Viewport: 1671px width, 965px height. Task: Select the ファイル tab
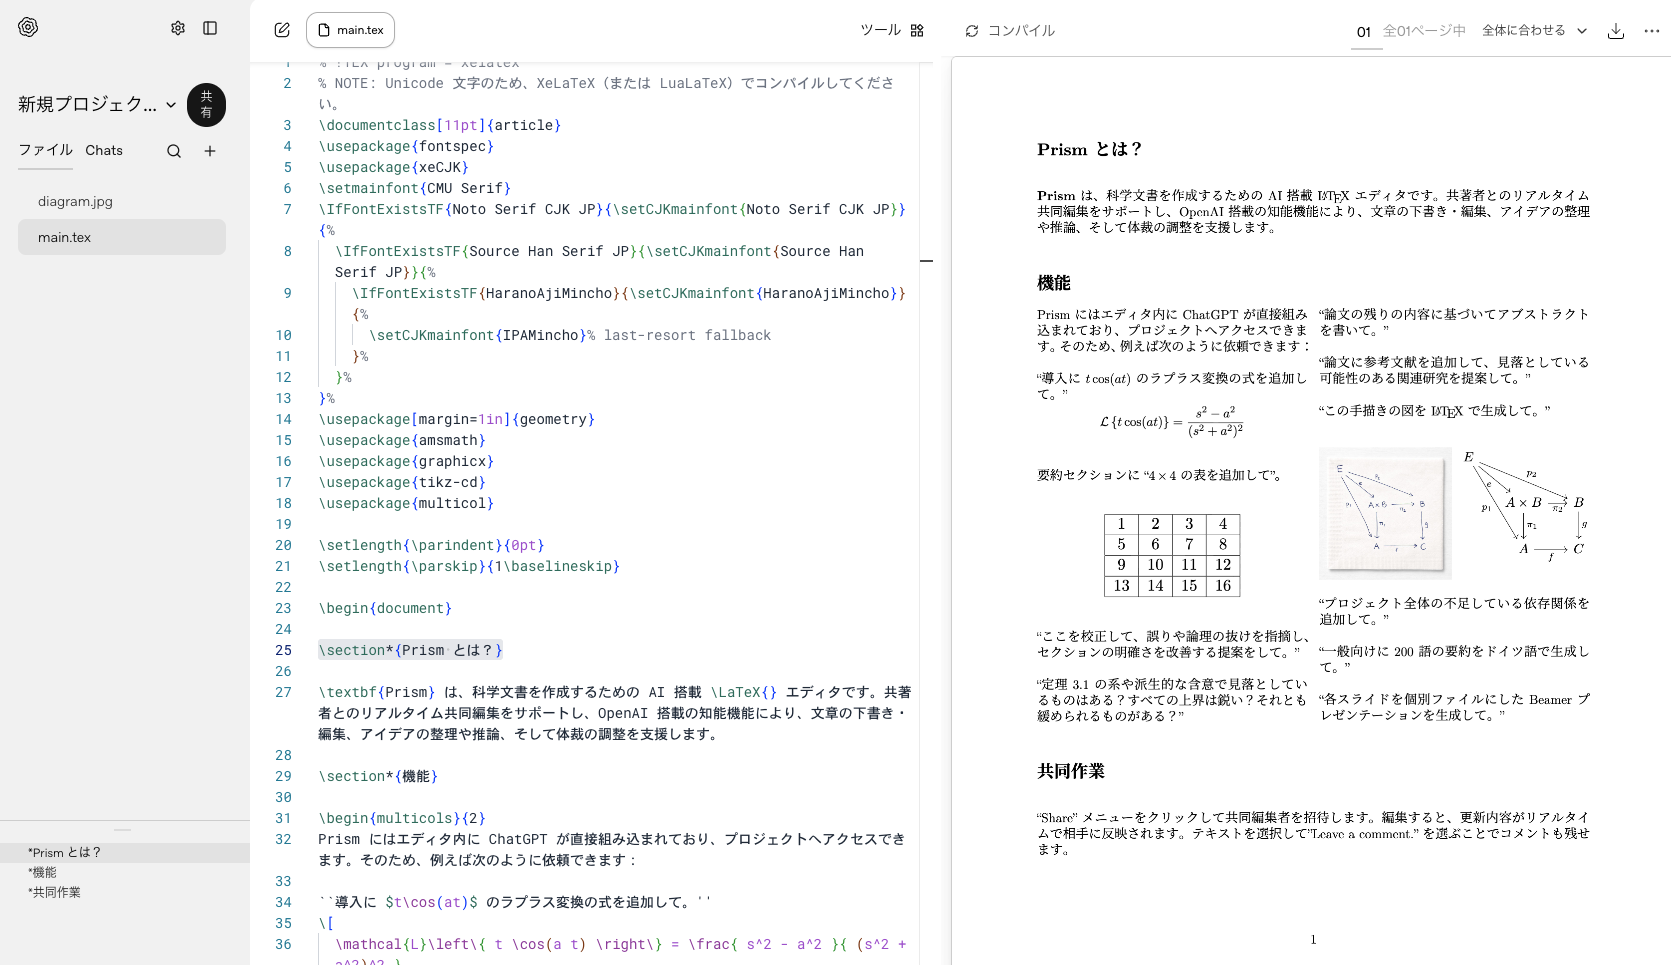[x=45, y=150]
